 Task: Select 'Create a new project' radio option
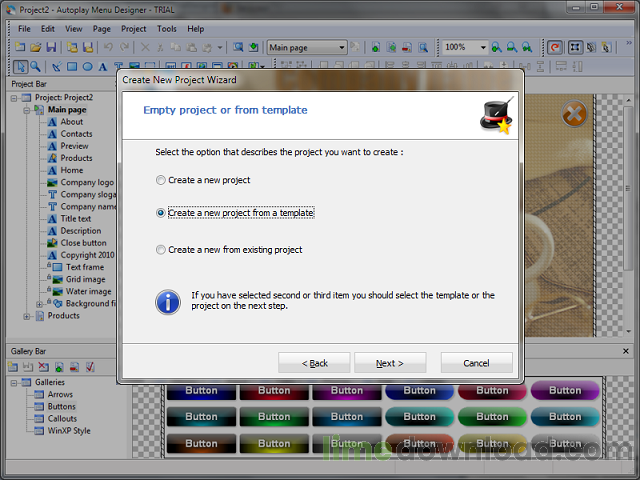(x=161, y=180)
